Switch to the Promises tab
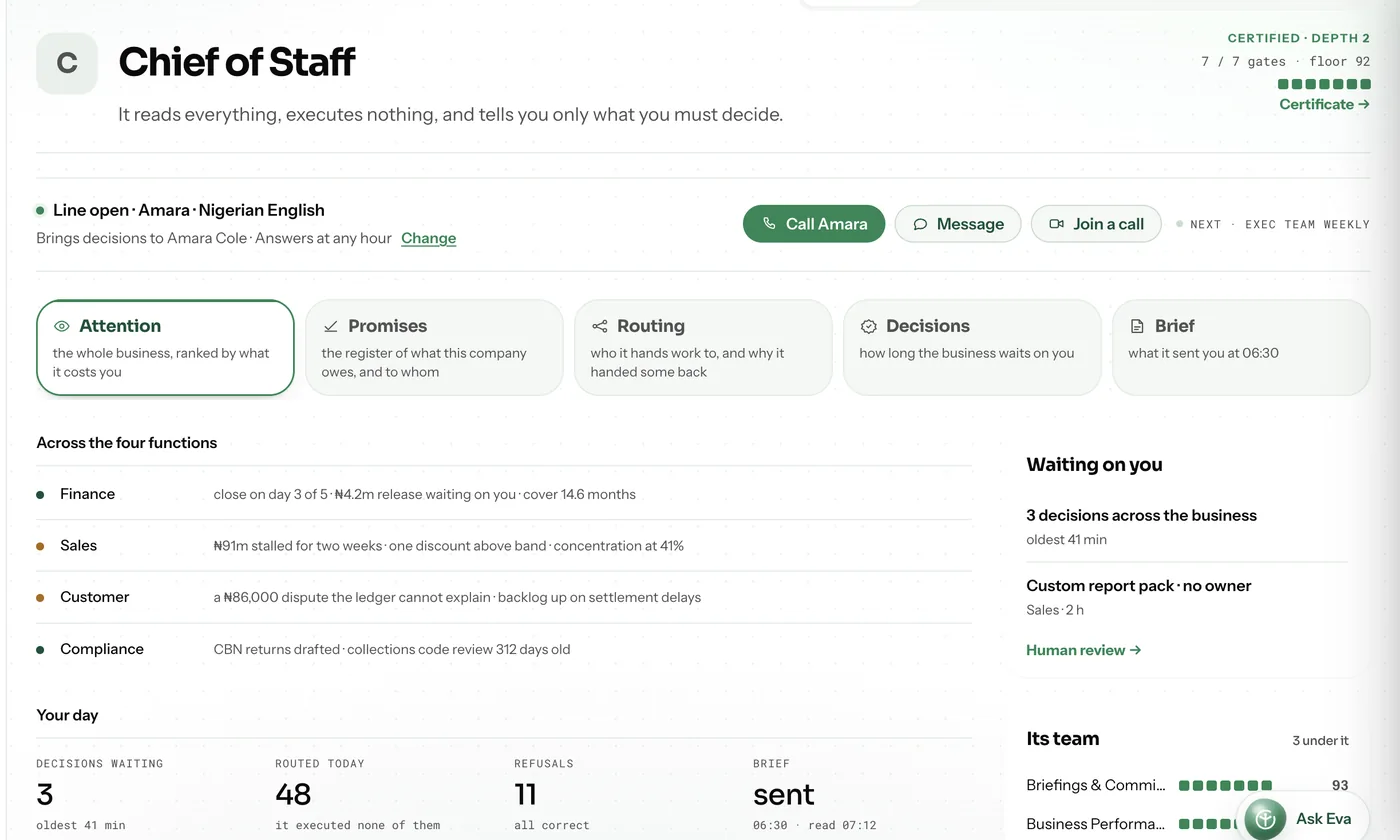Image resolution: width=1400 pixels, height=840 pixels. click(x=434, y=348)
